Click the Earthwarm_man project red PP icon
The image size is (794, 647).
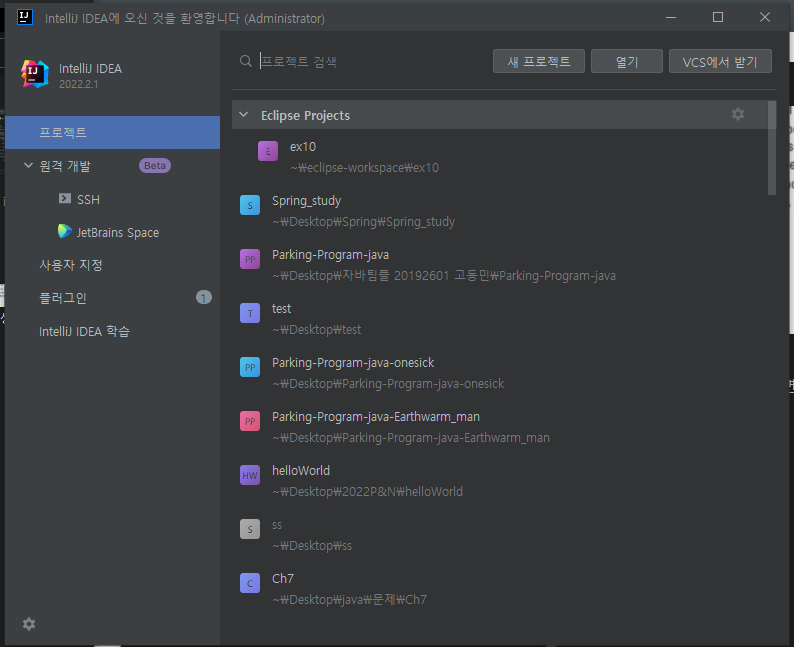pyautogui.click(x=250, y=421)
